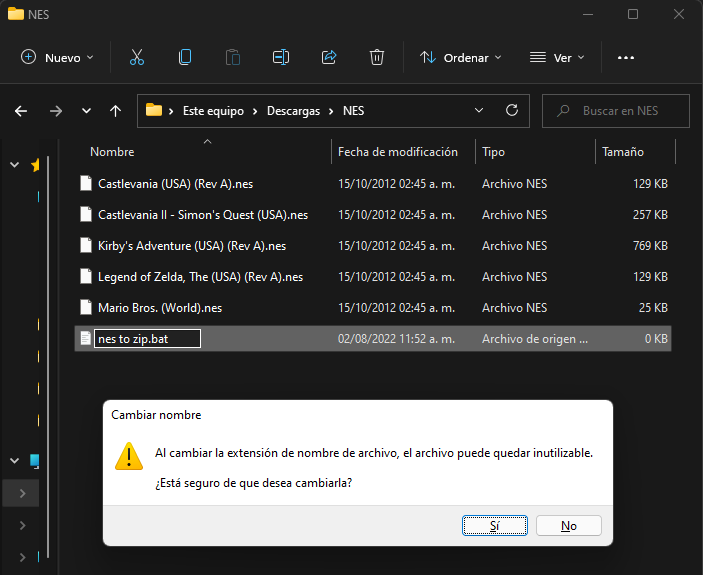
Task: Open recent locations chevron dropdown
Action: point(86,111)
